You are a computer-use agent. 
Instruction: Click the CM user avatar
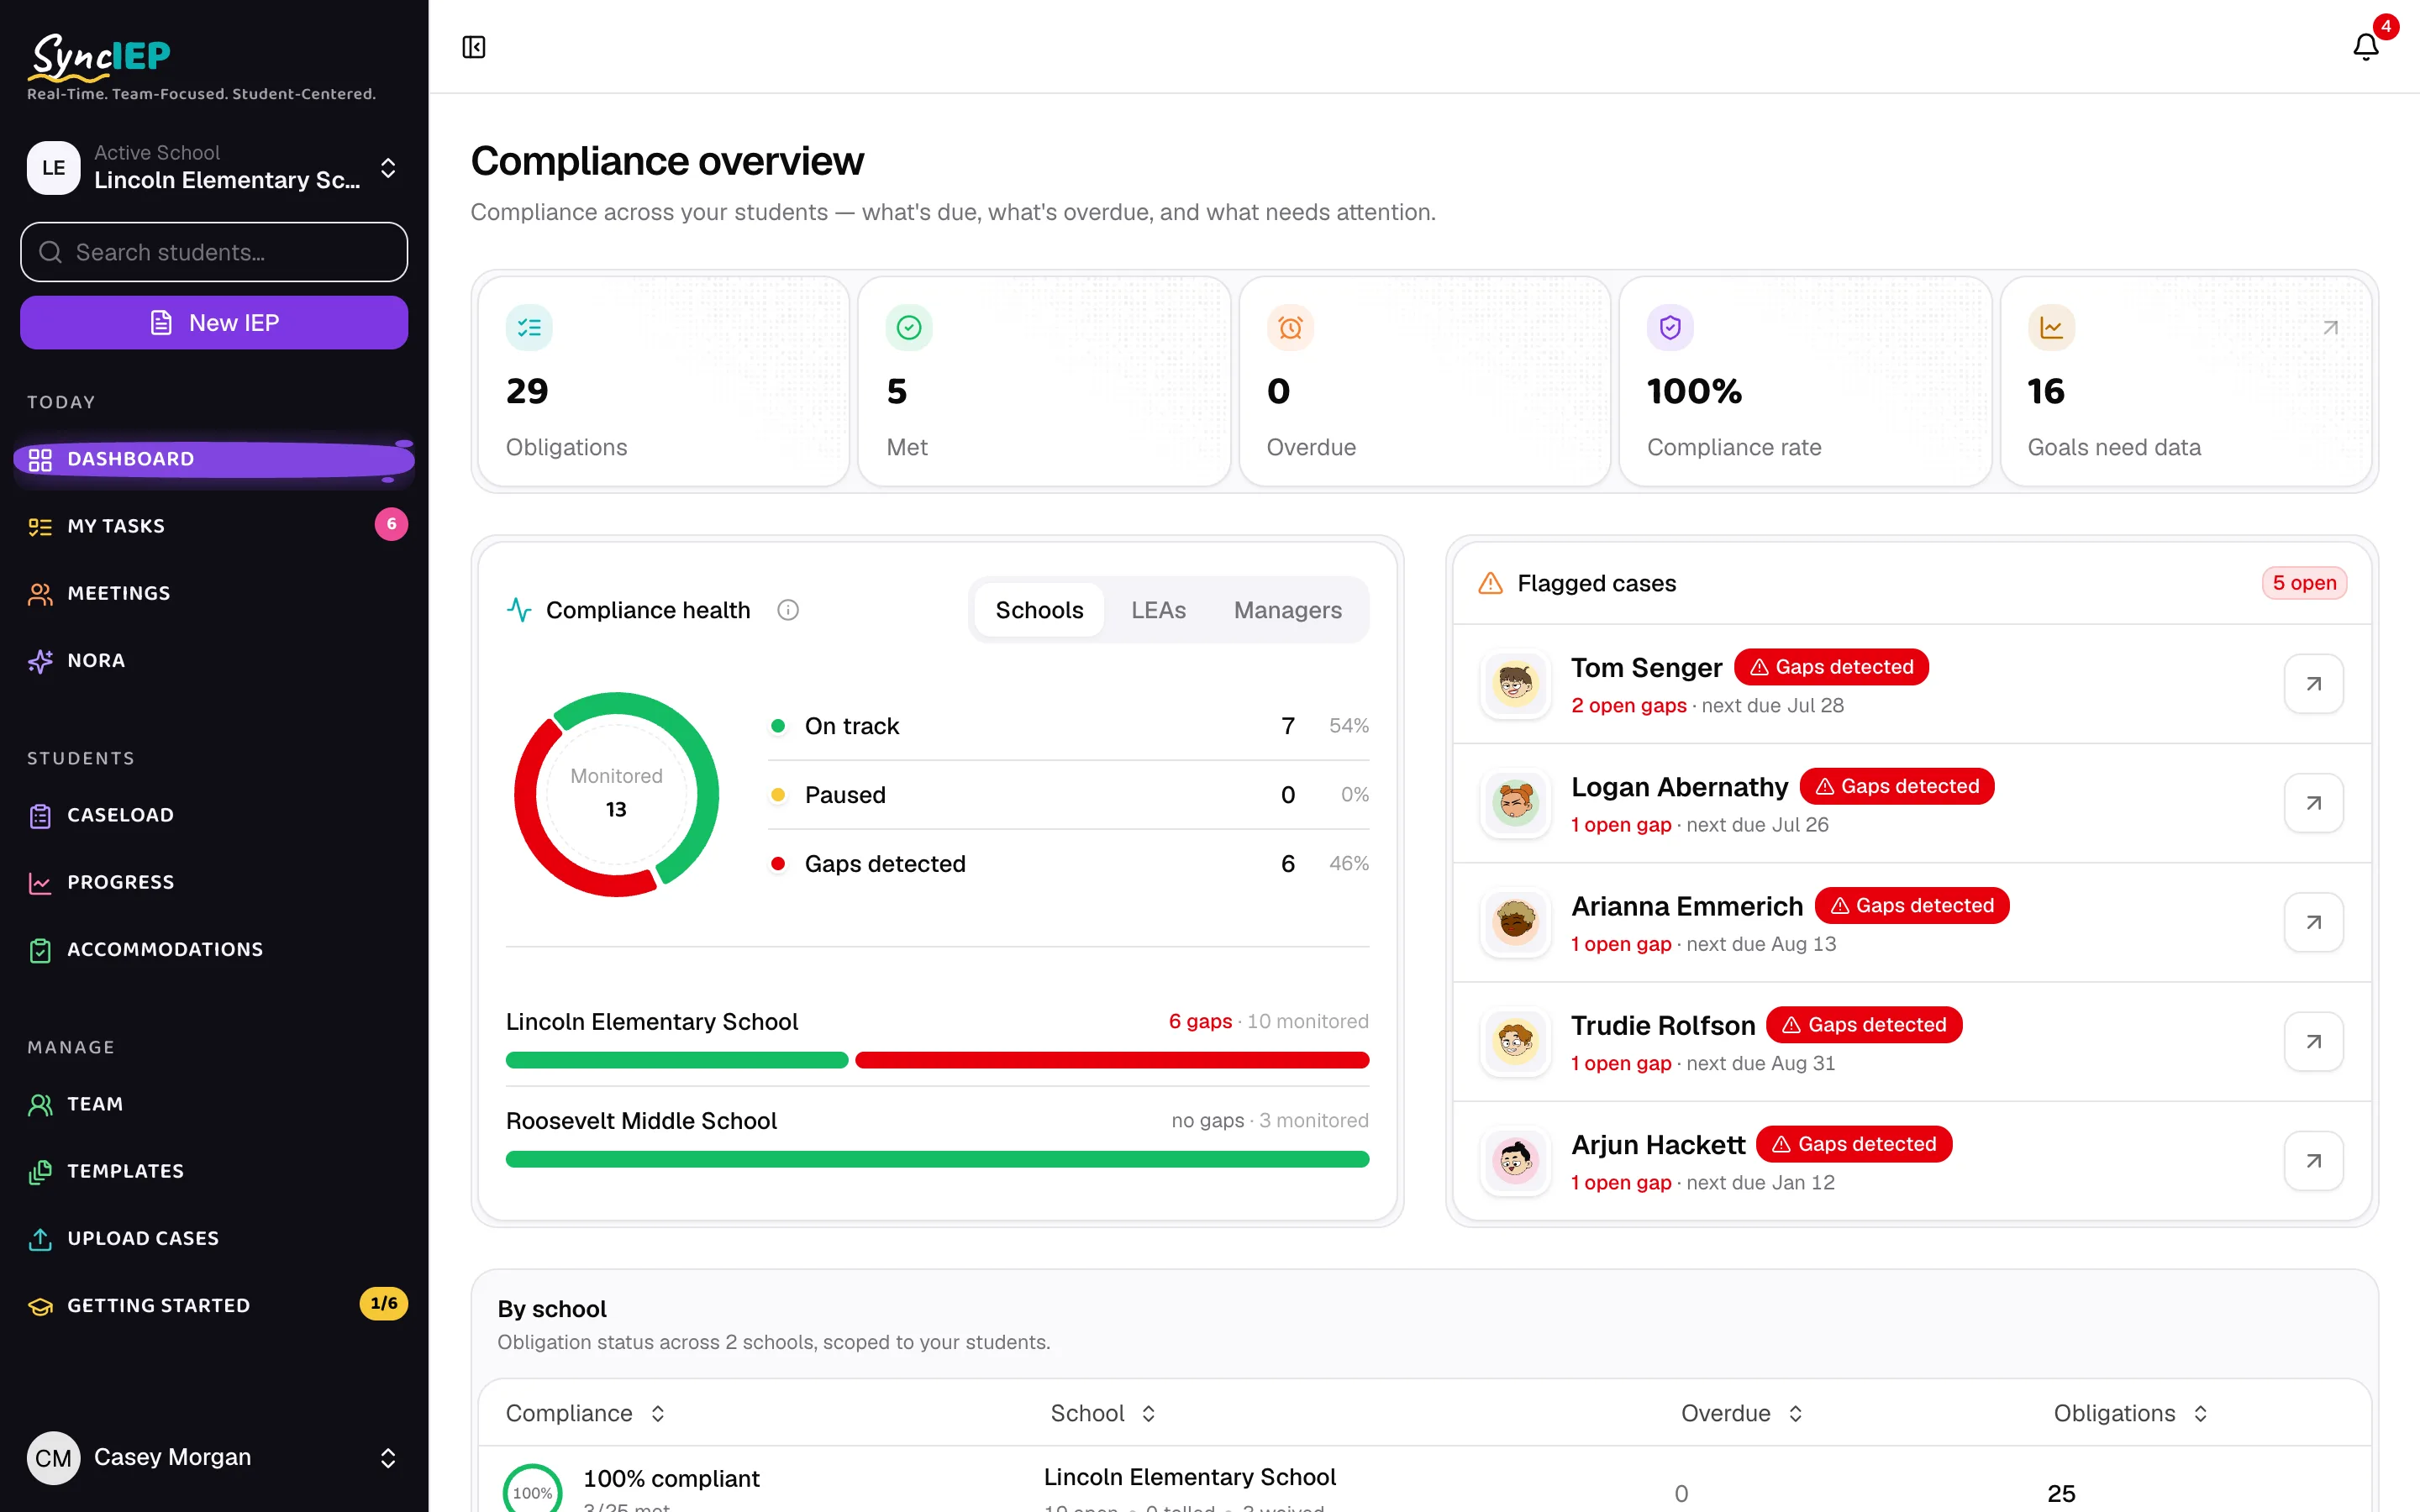coord(54,1458)
